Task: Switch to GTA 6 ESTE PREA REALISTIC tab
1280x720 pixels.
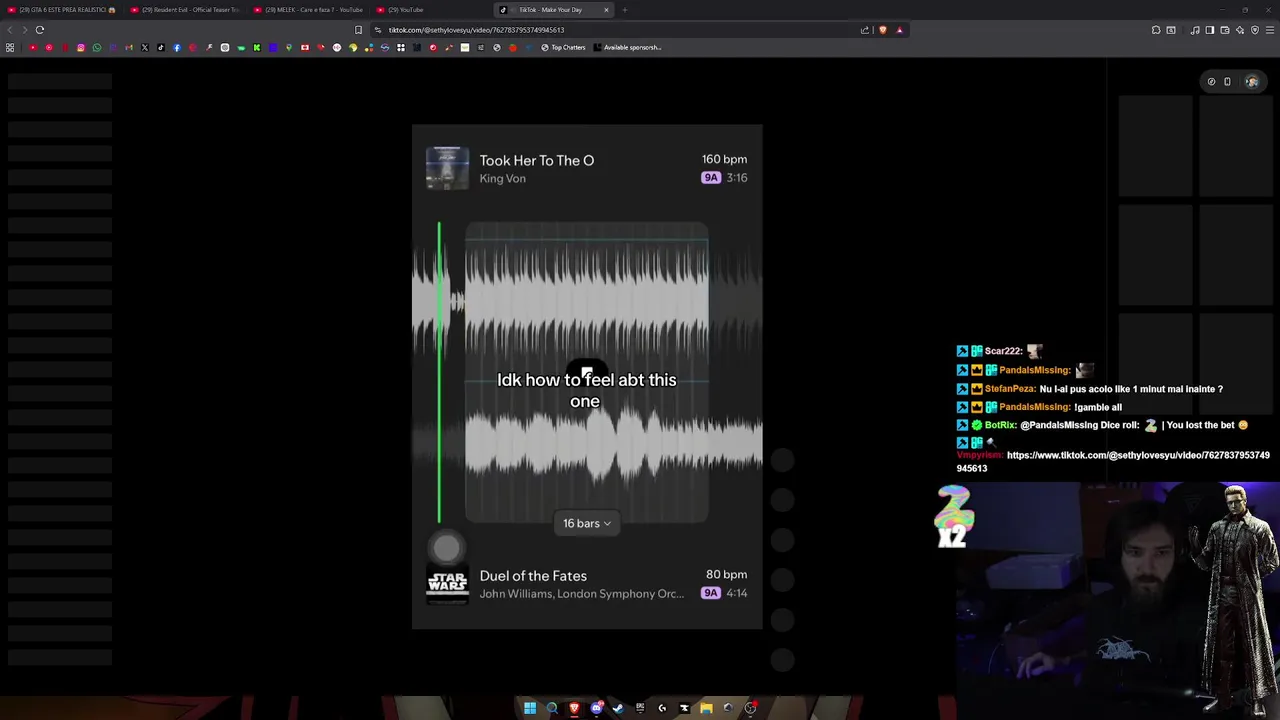Action: [62, 10]
